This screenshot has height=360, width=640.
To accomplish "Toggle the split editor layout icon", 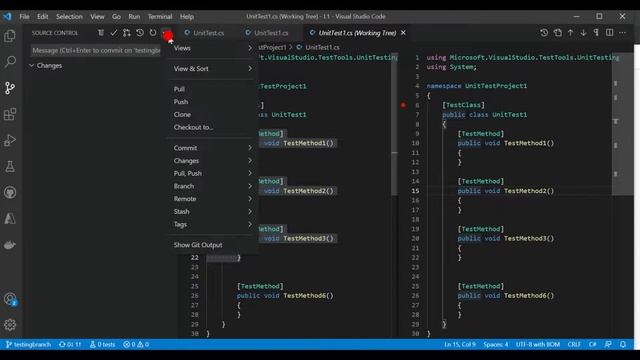I will click(x=609, y=33).
